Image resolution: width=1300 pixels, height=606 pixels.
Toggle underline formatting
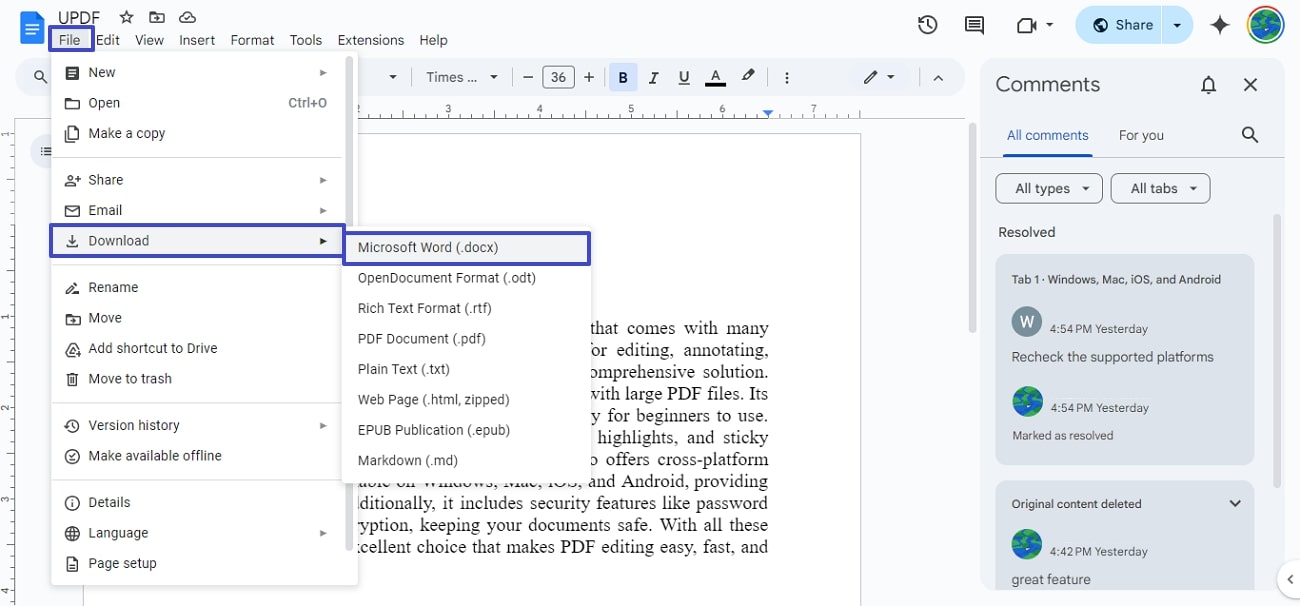(683, 76)
